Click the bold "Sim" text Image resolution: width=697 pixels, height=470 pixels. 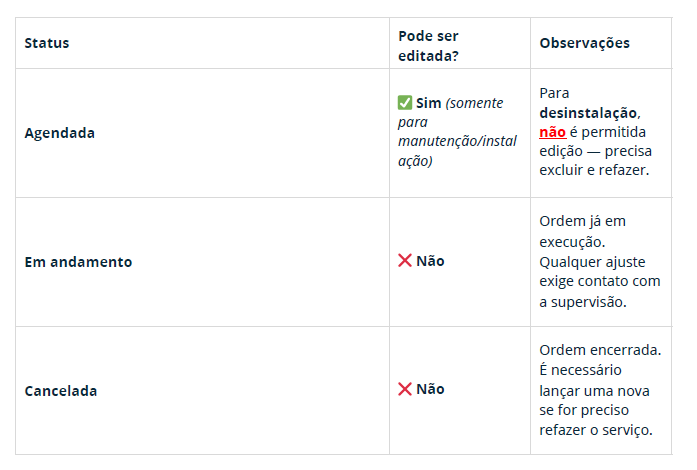(x=428, y=103)
